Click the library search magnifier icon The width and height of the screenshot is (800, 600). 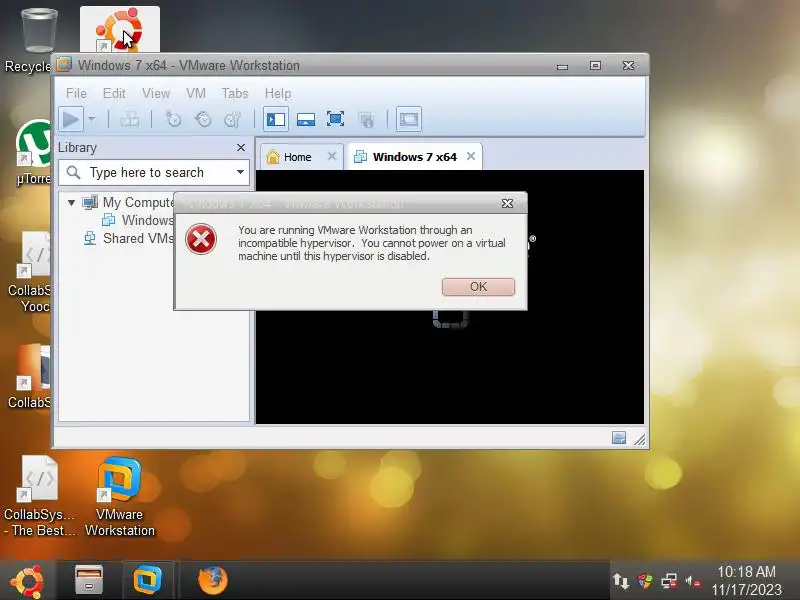tap(73, 172)
